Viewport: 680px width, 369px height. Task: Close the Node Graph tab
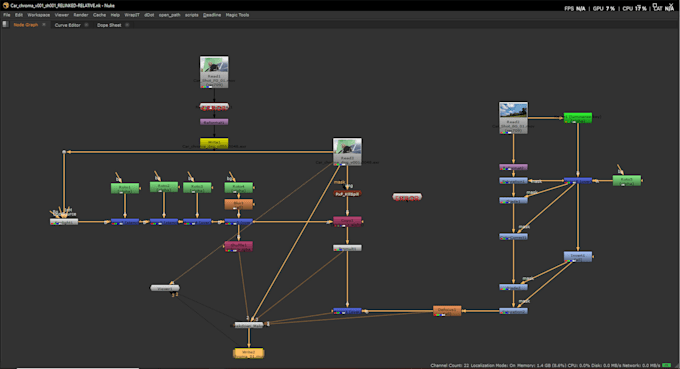(x=44, y=25)
